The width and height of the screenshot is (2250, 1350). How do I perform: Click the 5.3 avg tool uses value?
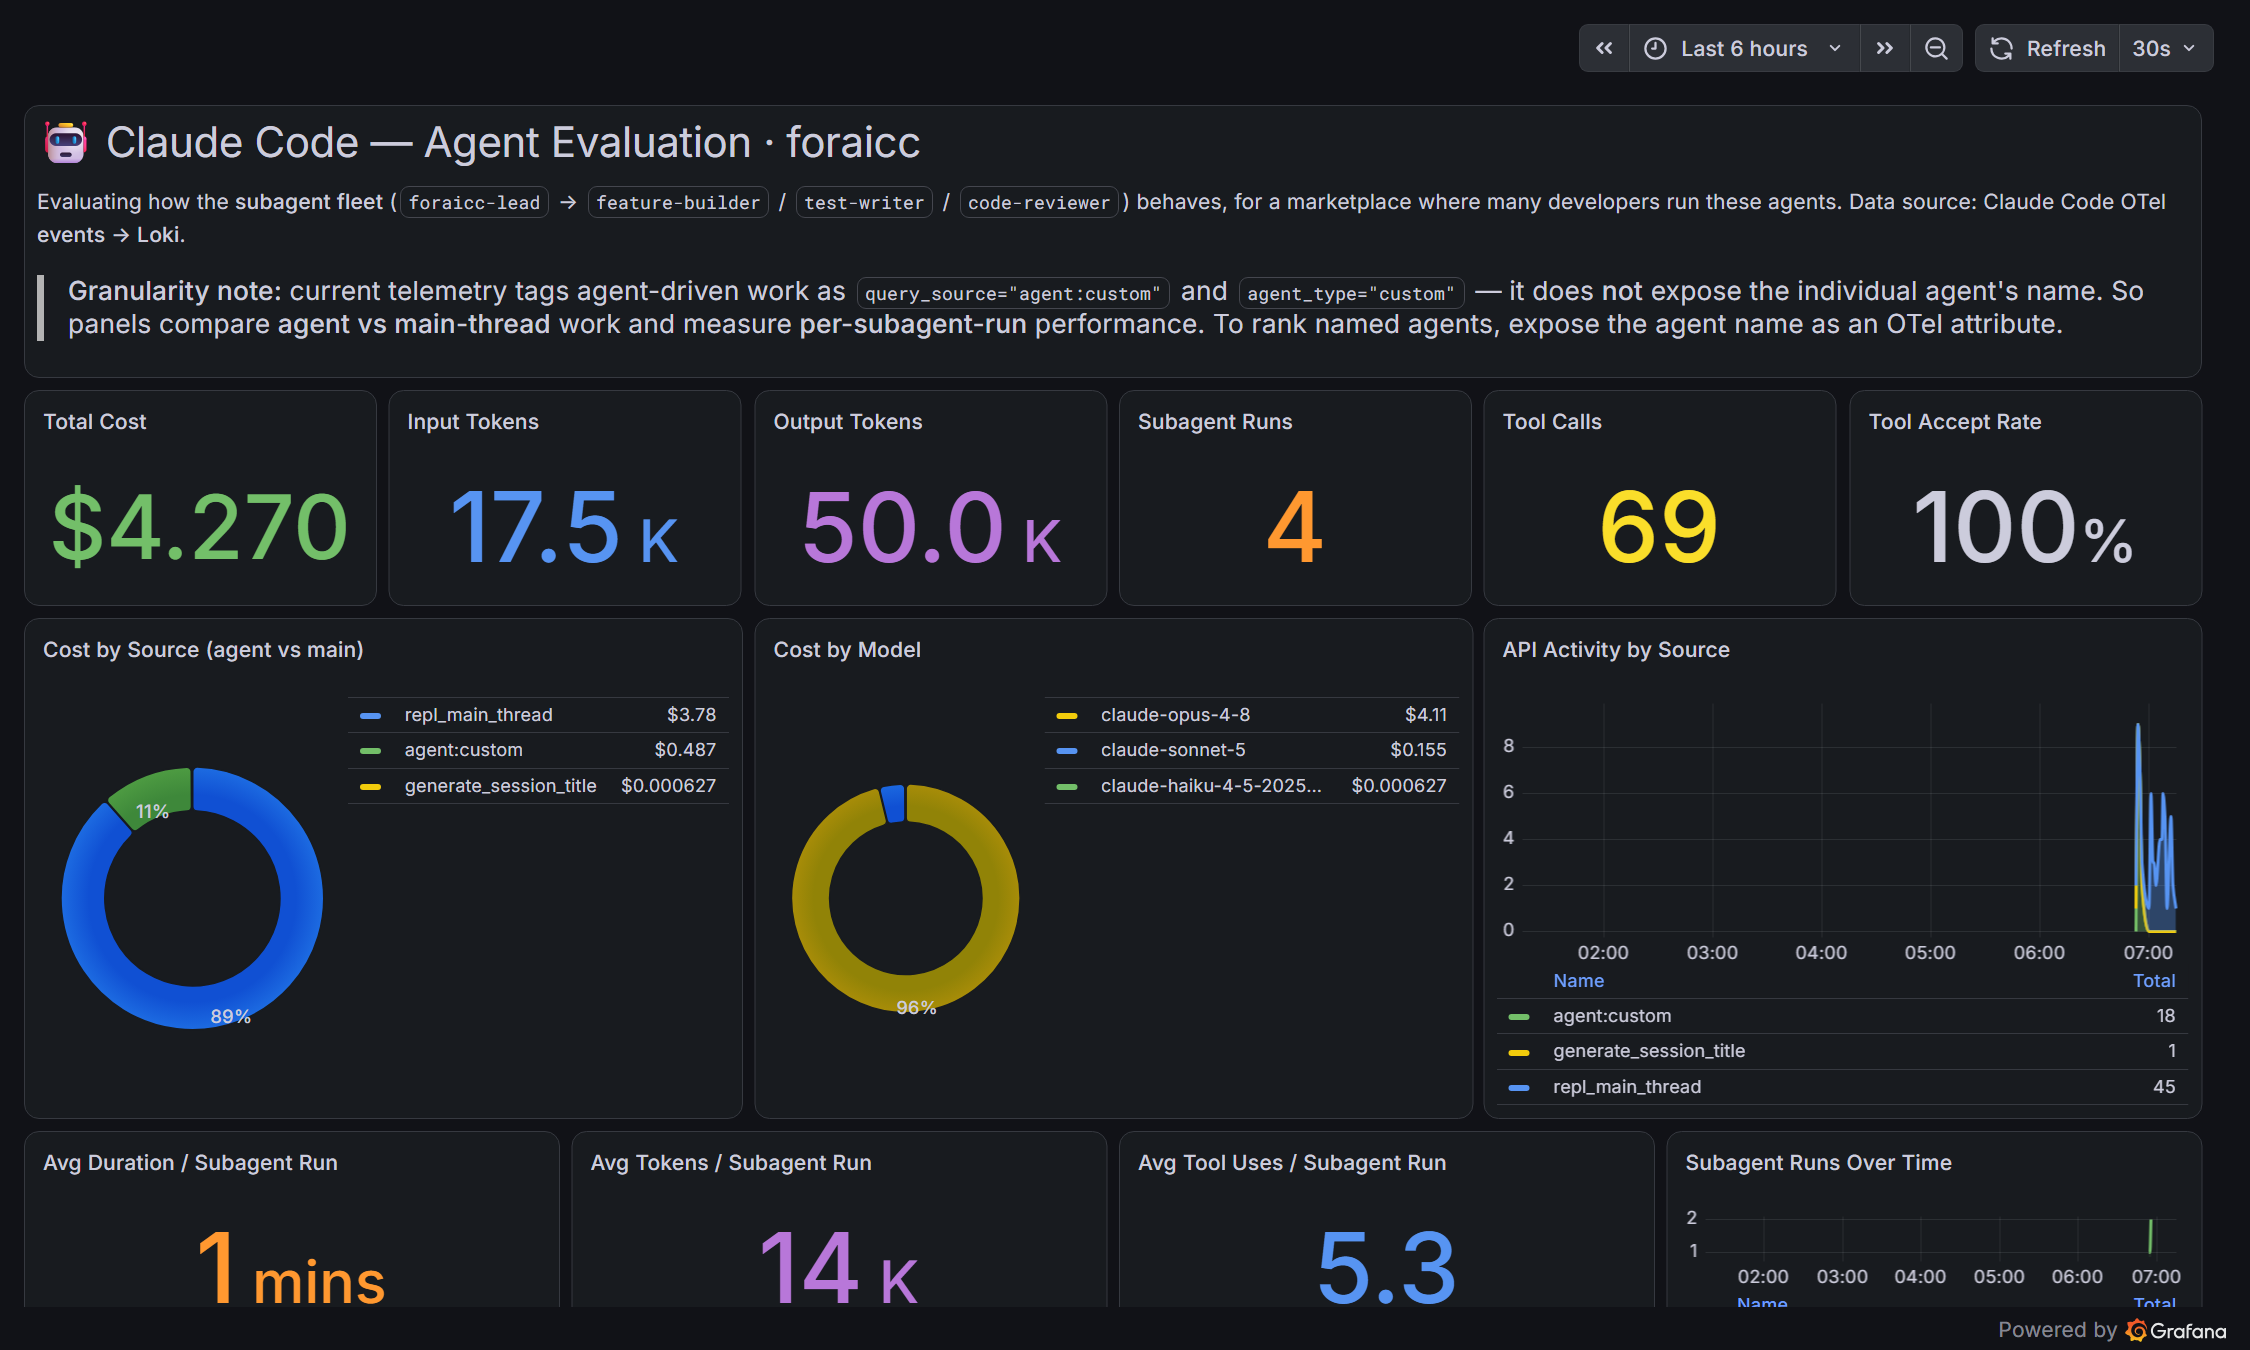(1386, 1268)
